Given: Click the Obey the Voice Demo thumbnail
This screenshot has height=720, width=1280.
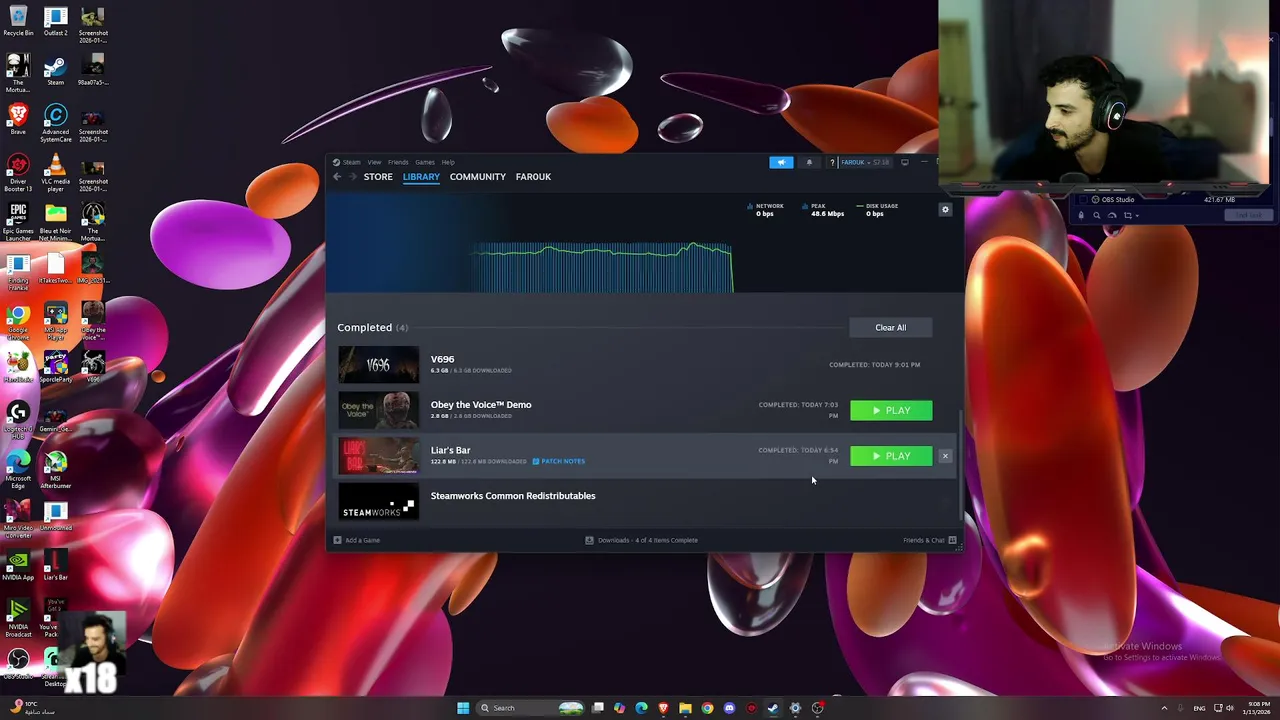Looking at the screenshot, I should (x=378, y=410).
